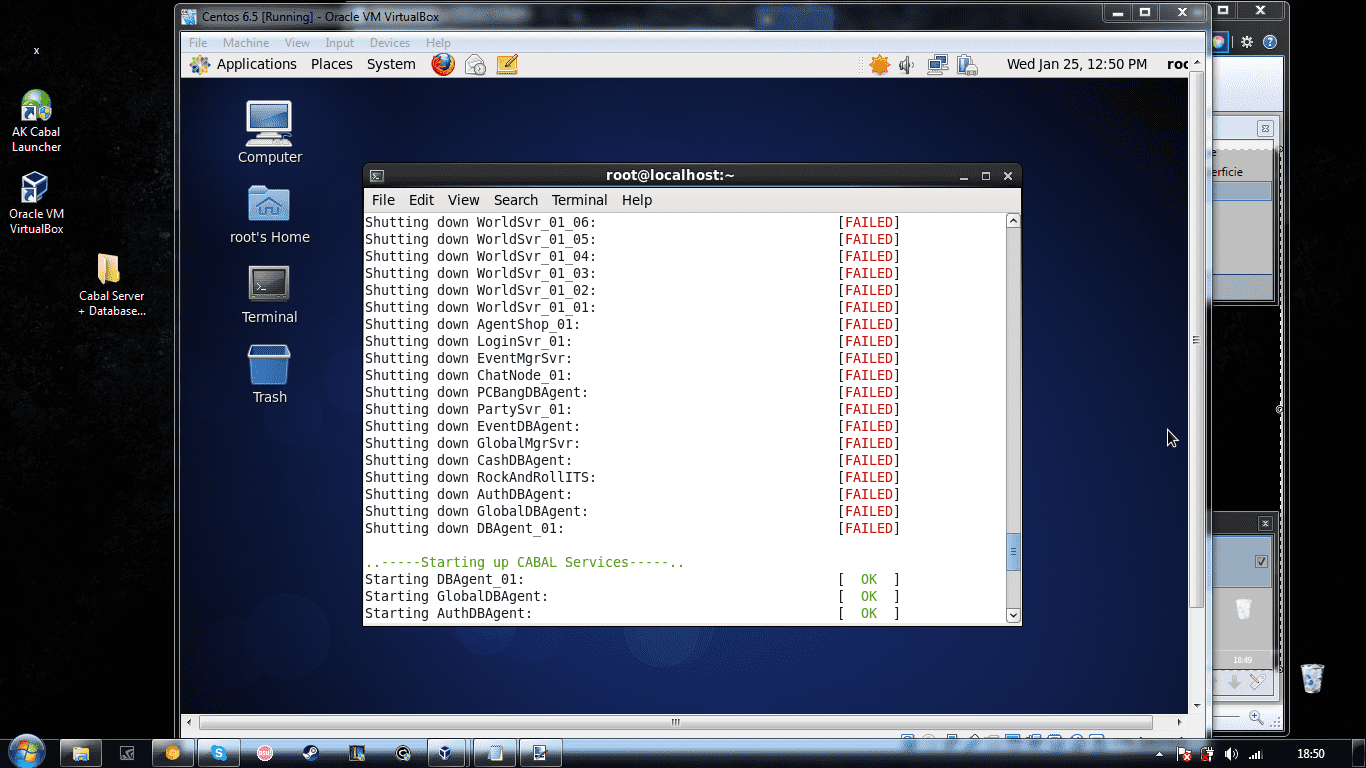Click 'Starting up CABAL Services' green text

coord(525,562)
